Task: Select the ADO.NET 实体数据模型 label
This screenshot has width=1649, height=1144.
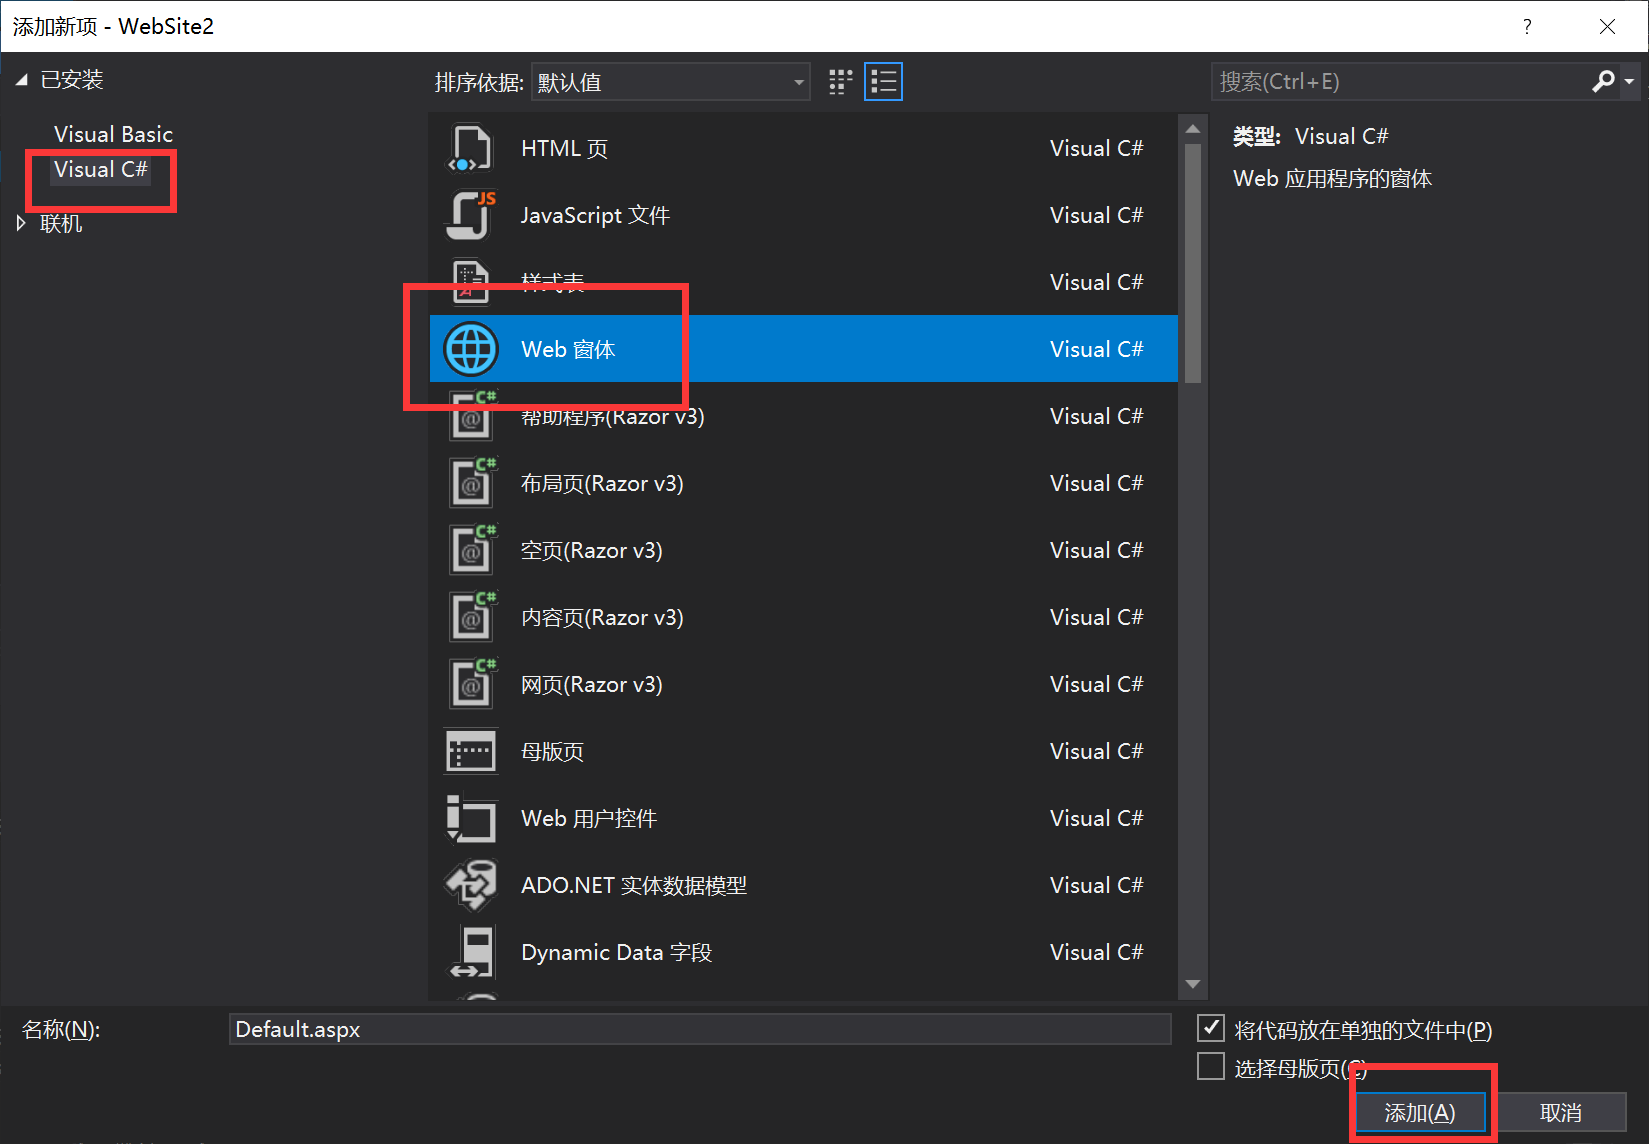Action: [x=634, y=885]
